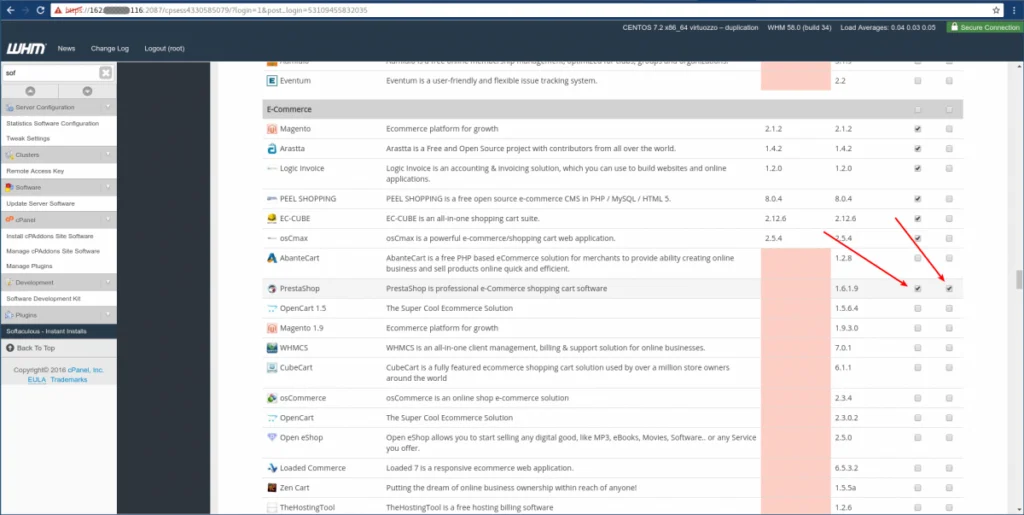The image size is (1024, 515).
Task: Uncheck second checkbox in PrestaShop row
Action: click(x=949, y=289)
